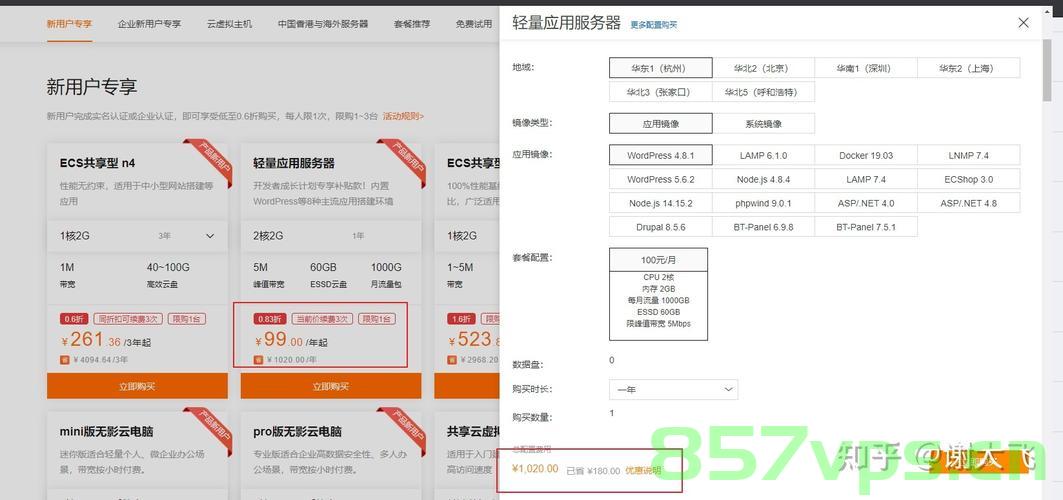The height and width of the screenshot is (500, 1063).
Task: Pick Node.js 14.15.2 application image
Action: click(x=660, y=203)
